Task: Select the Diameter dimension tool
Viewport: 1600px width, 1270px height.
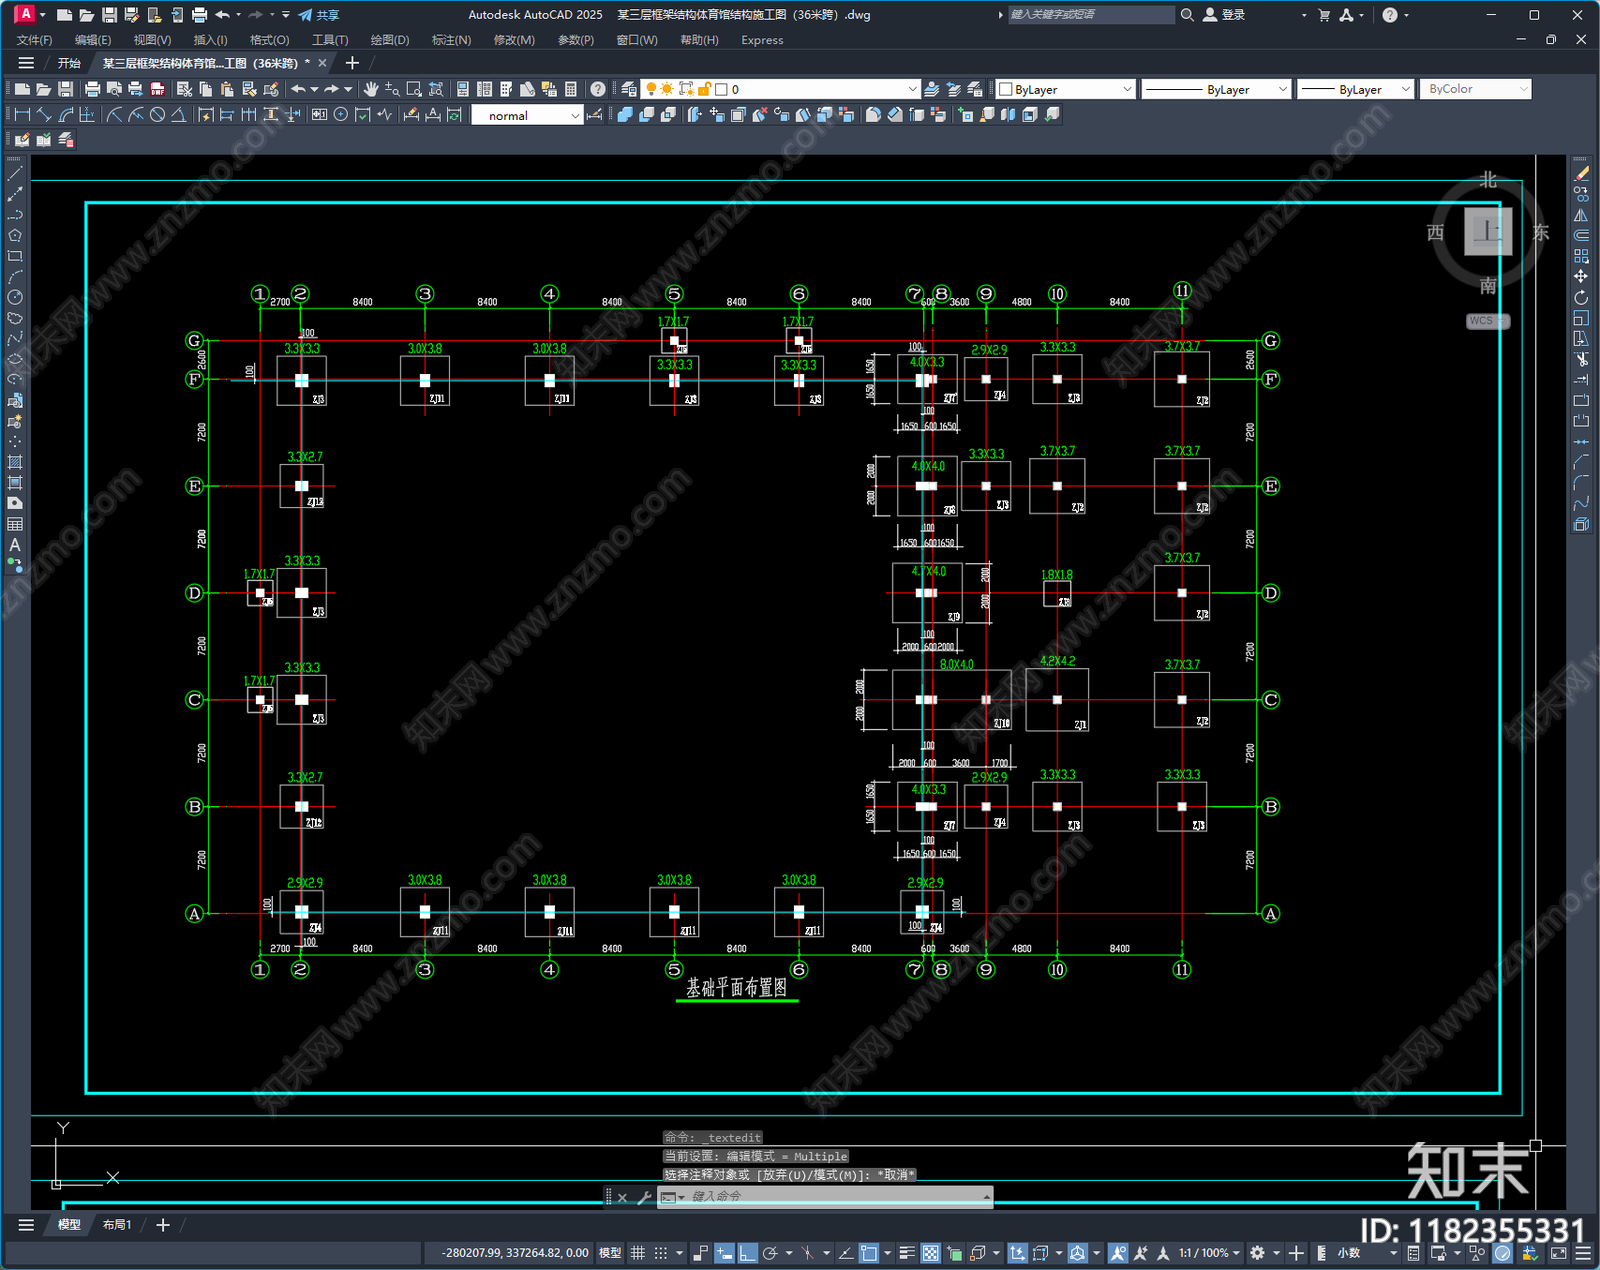Action: click(x=157, y=115)
